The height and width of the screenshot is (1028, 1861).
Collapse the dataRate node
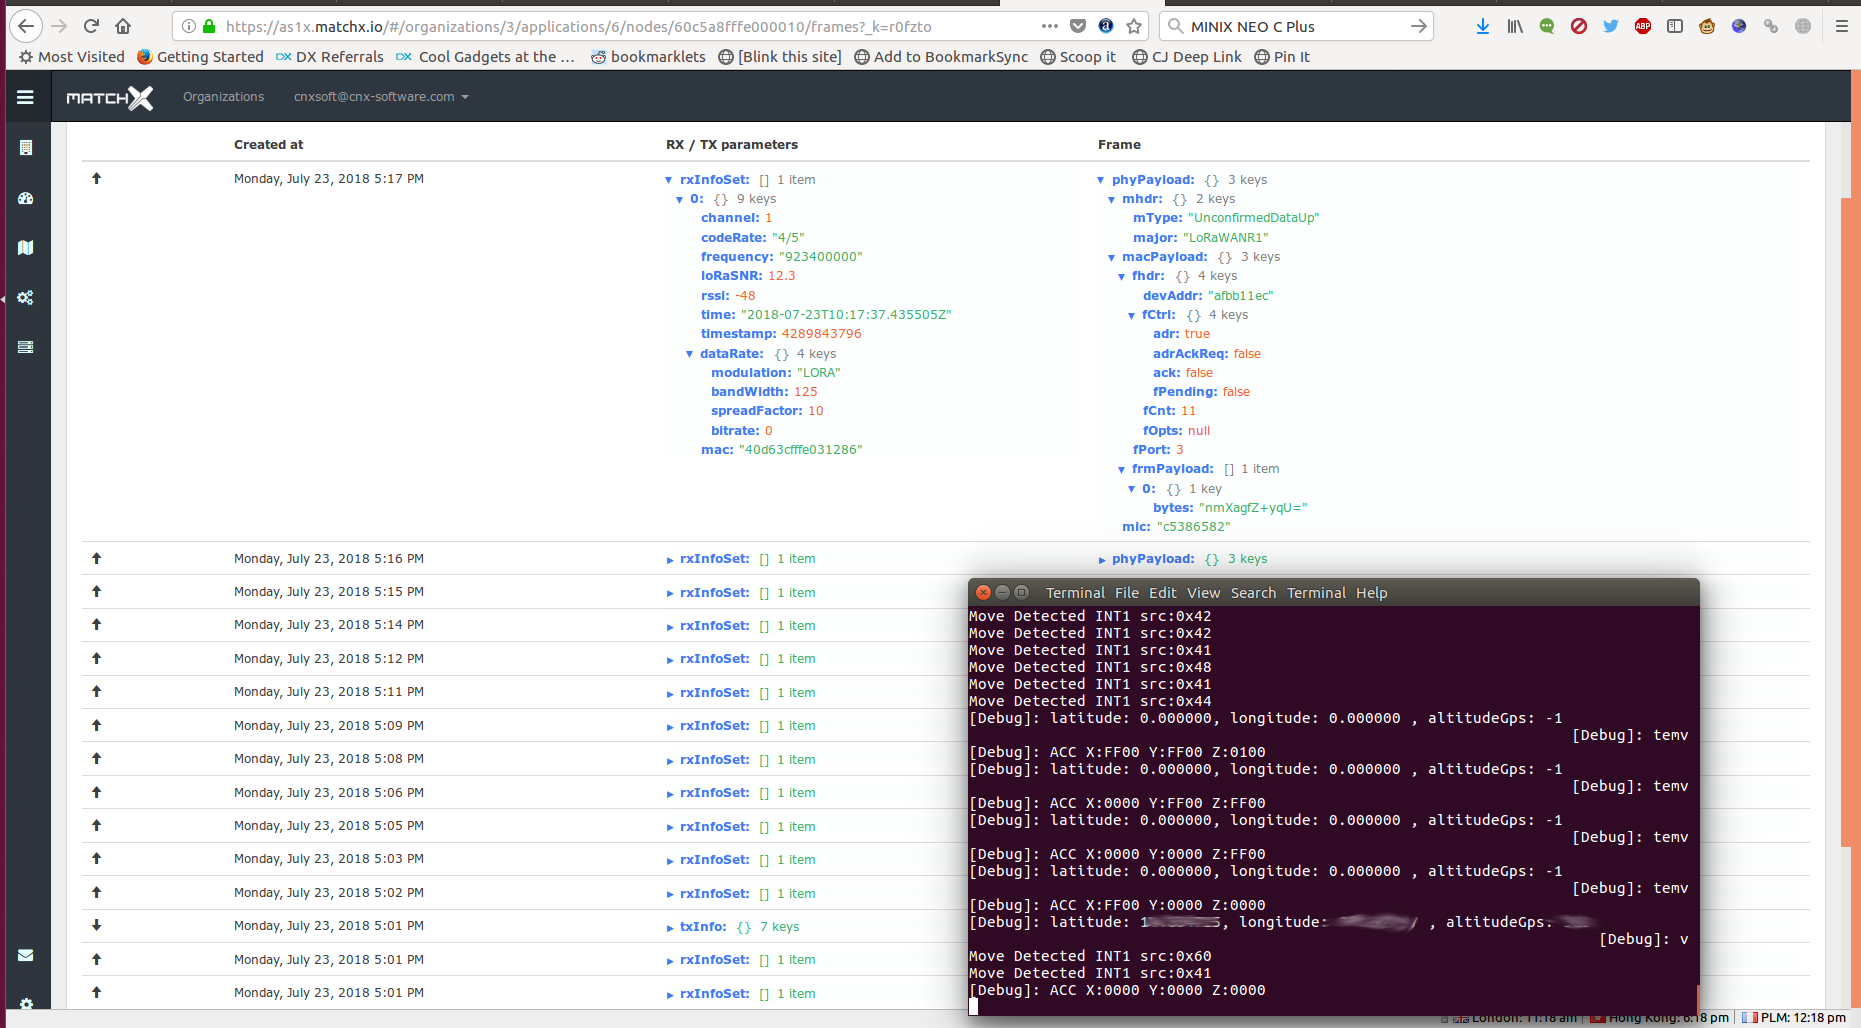[x=689, y=354]
